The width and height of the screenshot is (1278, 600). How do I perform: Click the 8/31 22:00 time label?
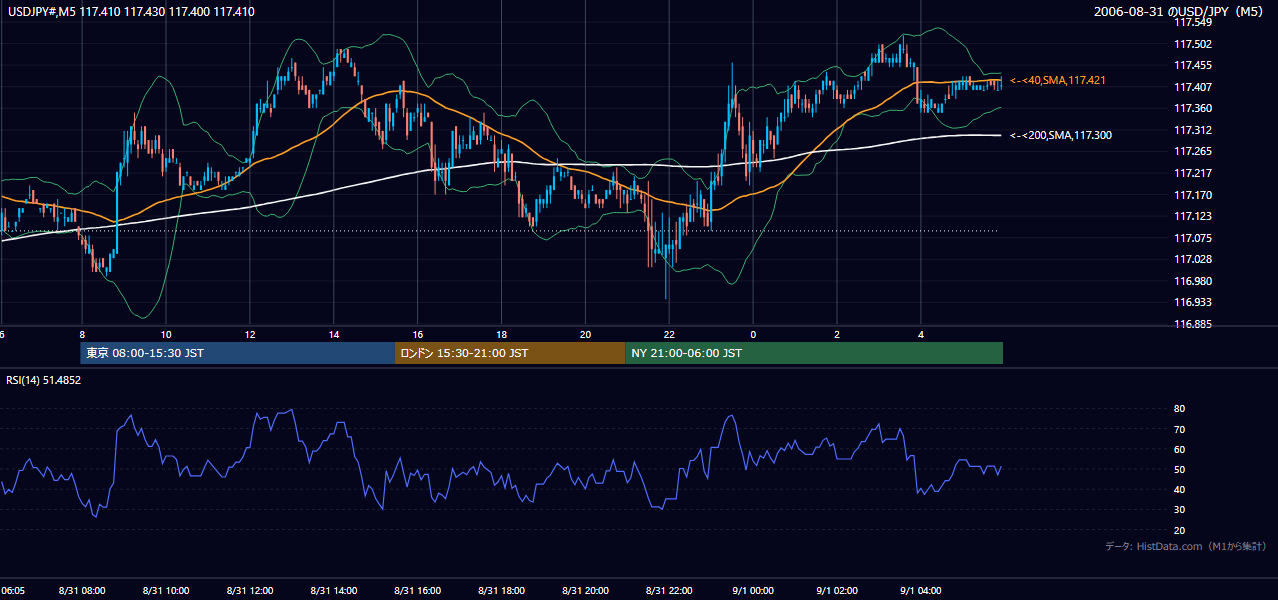point(669,591)
